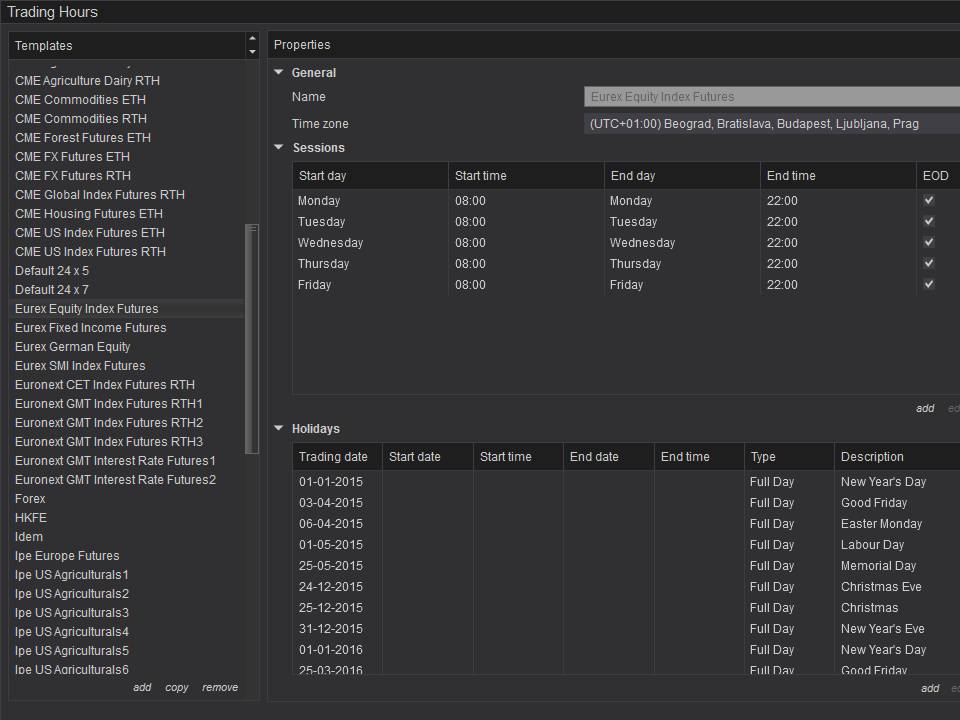Screen dimensions: 960x720
Task: Click the Name input field
Action: (x=771, y=97)
